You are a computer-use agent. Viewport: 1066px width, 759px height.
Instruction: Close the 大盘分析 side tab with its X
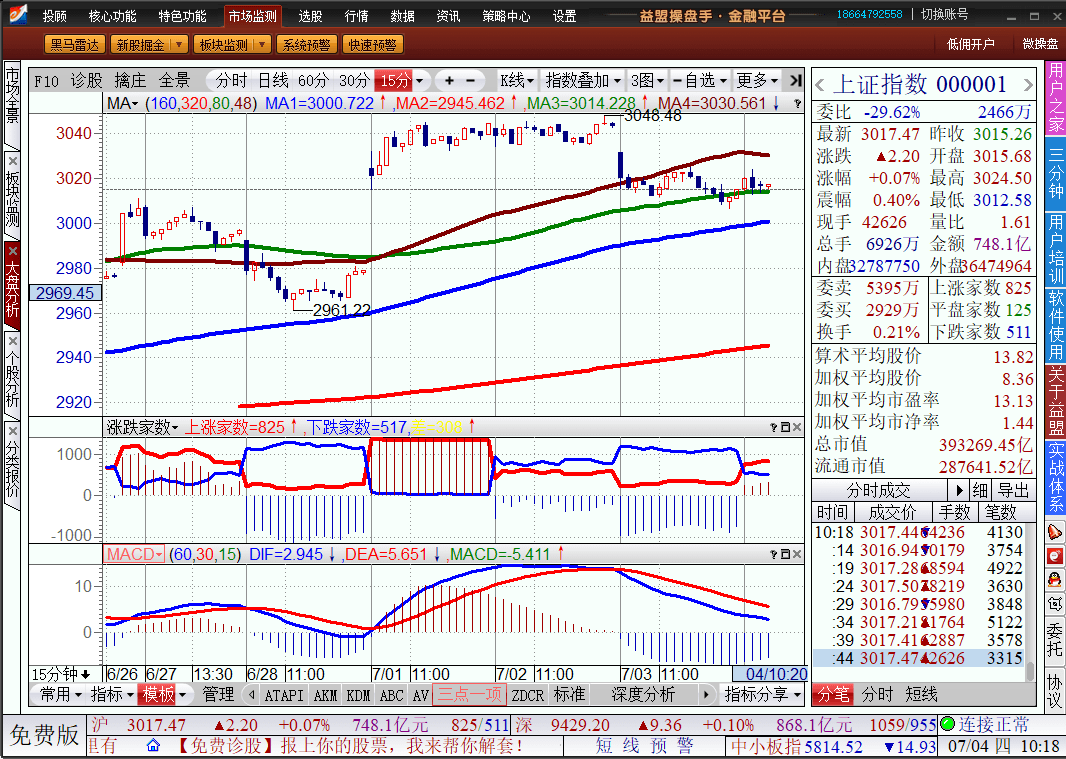(x=12, y=251)
